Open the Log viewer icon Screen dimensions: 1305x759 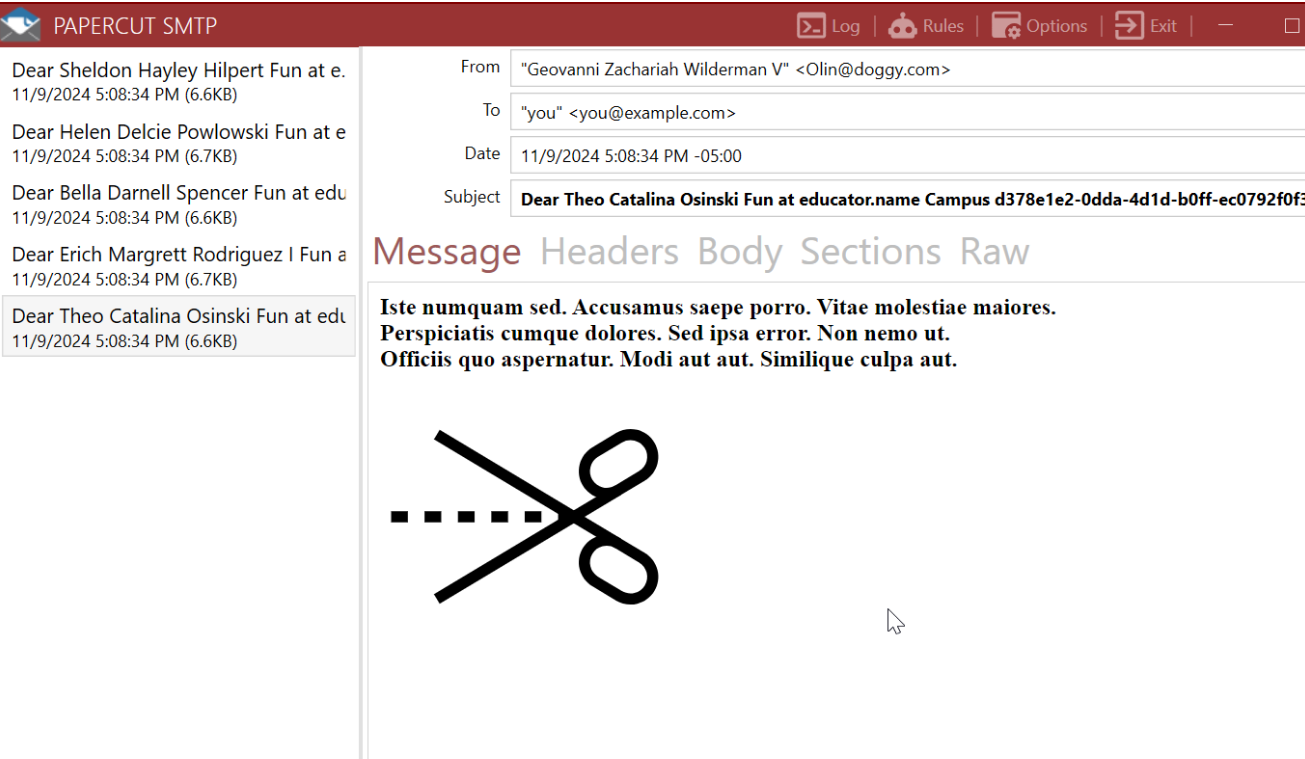812,25
